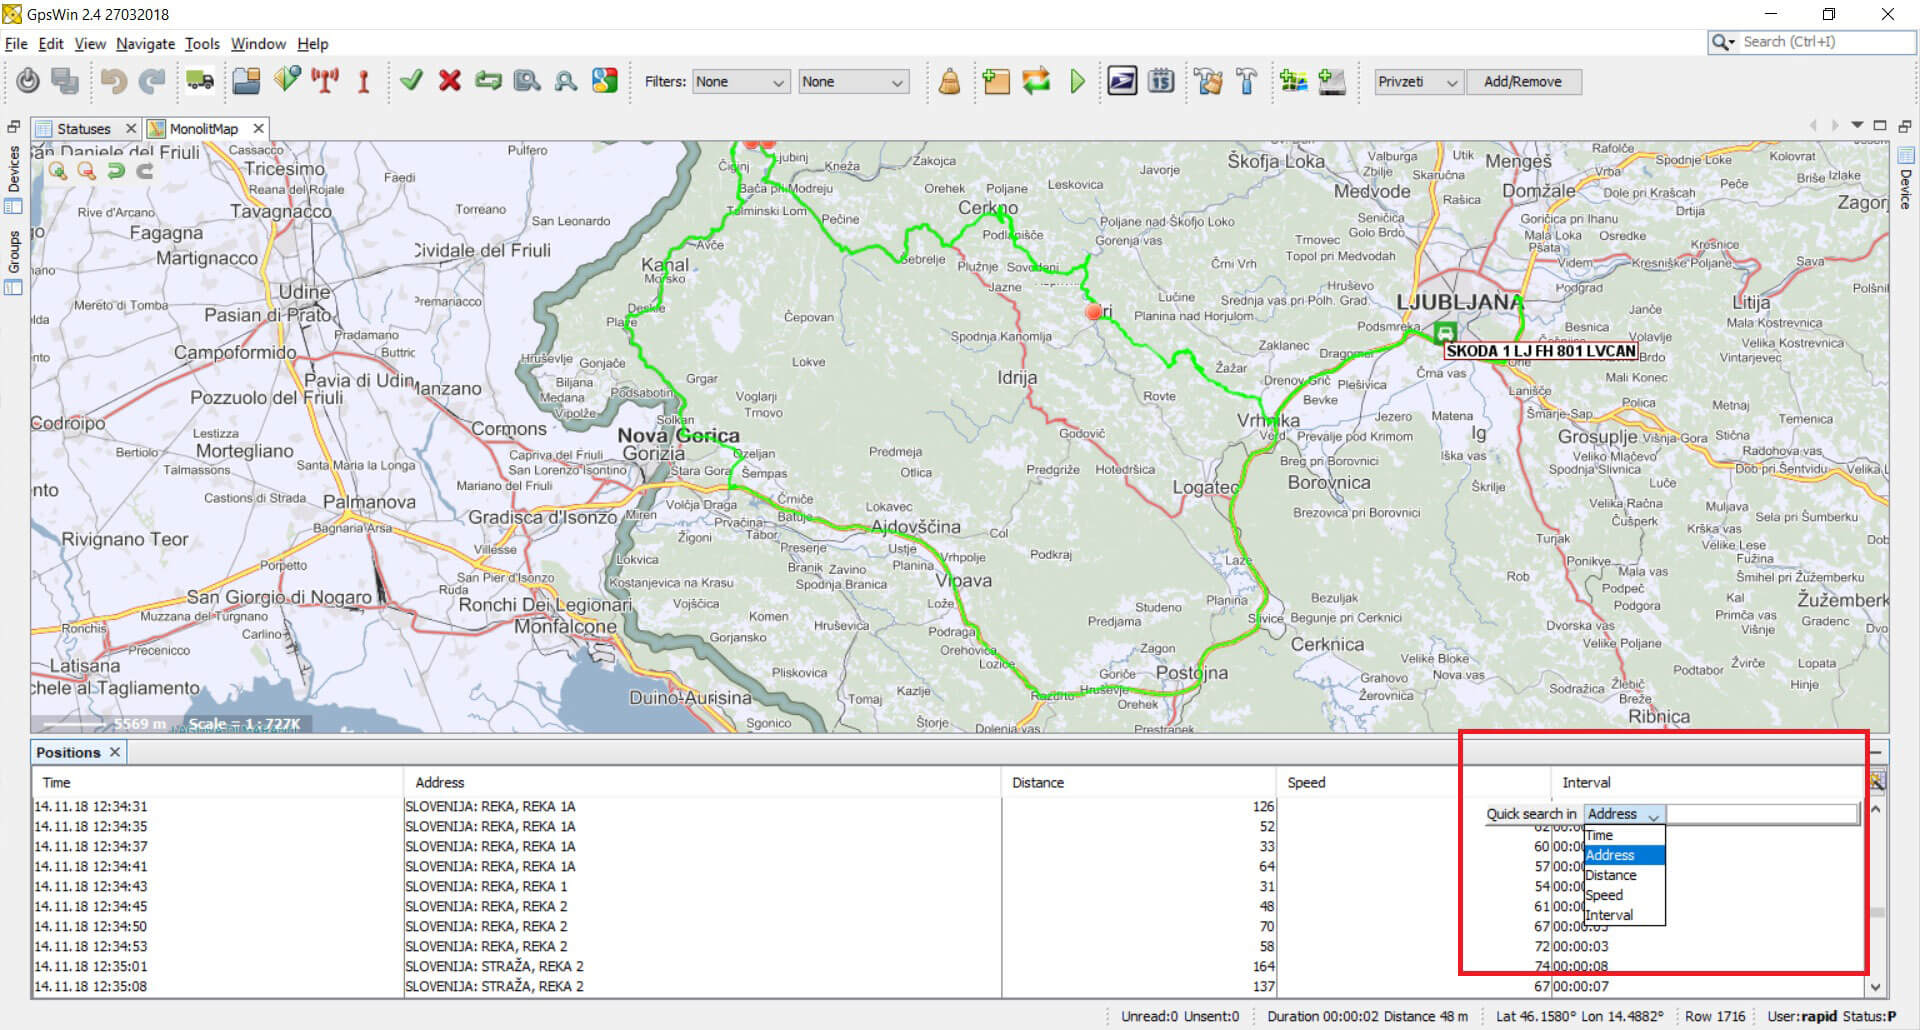Close the Positions panel tab
The height and width of the screenshot is (1030, 1920).
pos(115,753)
